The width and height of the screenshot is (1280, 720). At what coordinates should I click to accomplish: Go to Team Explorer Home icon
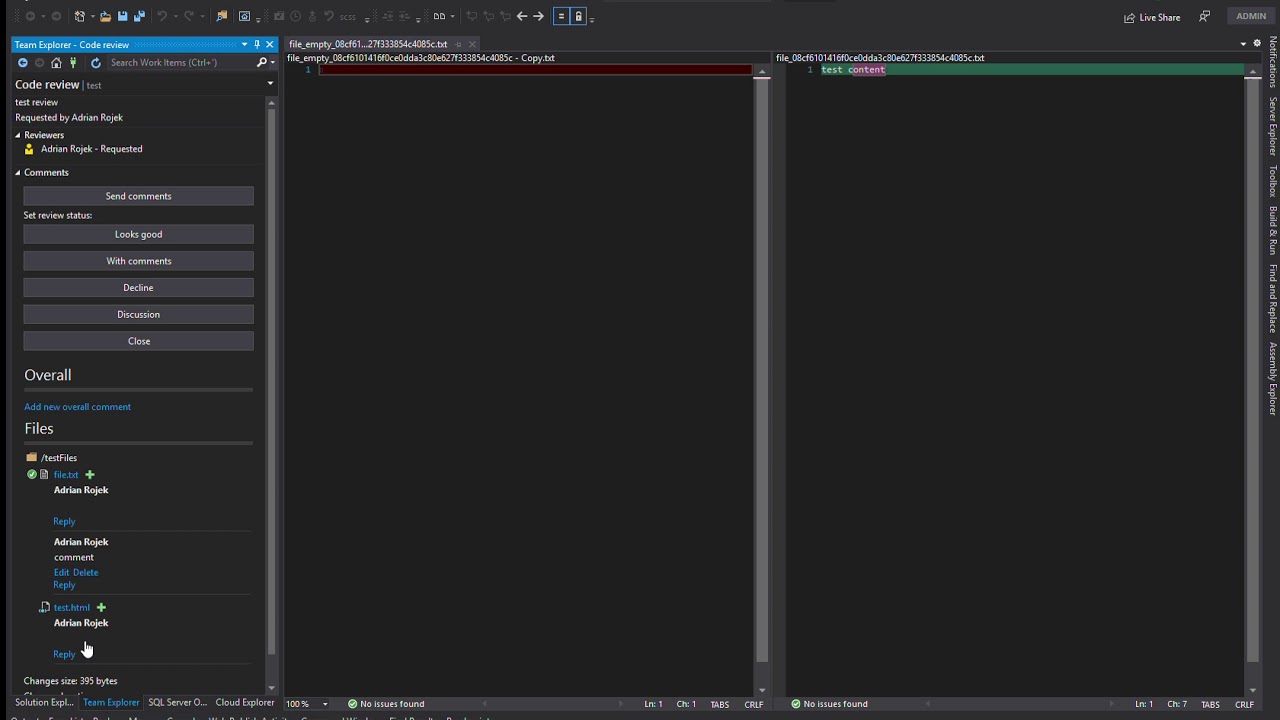[x=56, y=62]
